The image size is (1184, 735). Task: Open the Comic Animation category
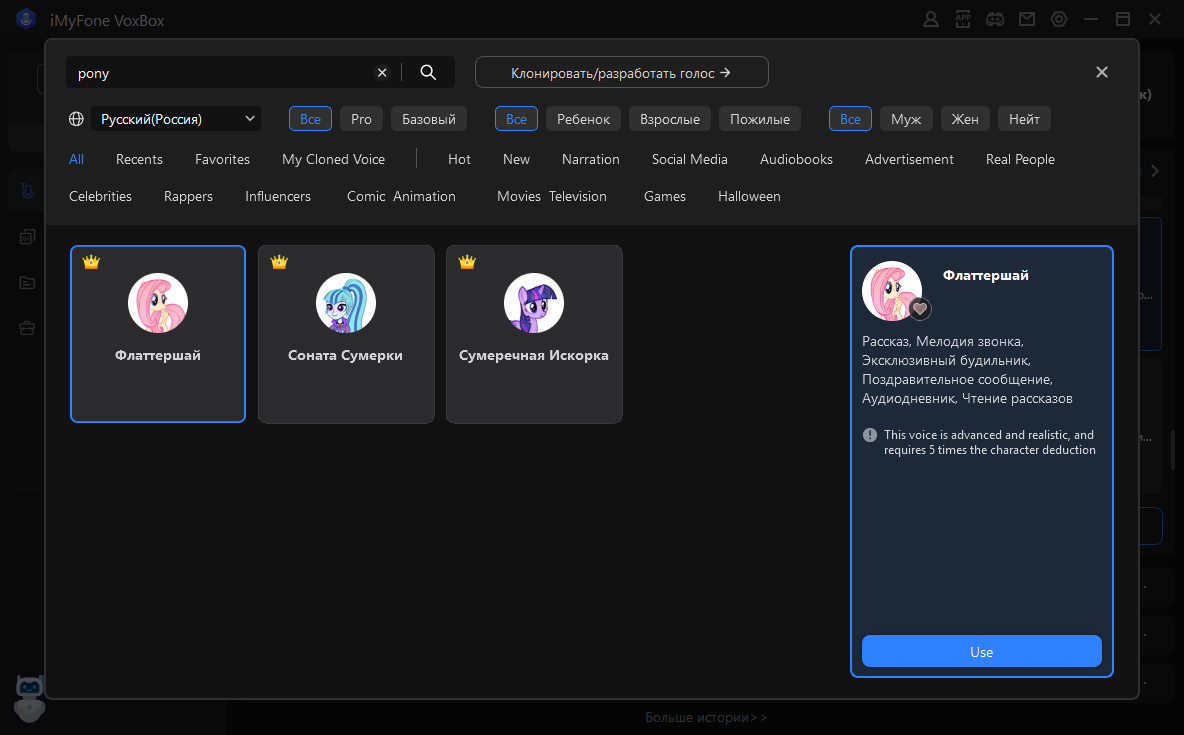(x=401, y=196)
